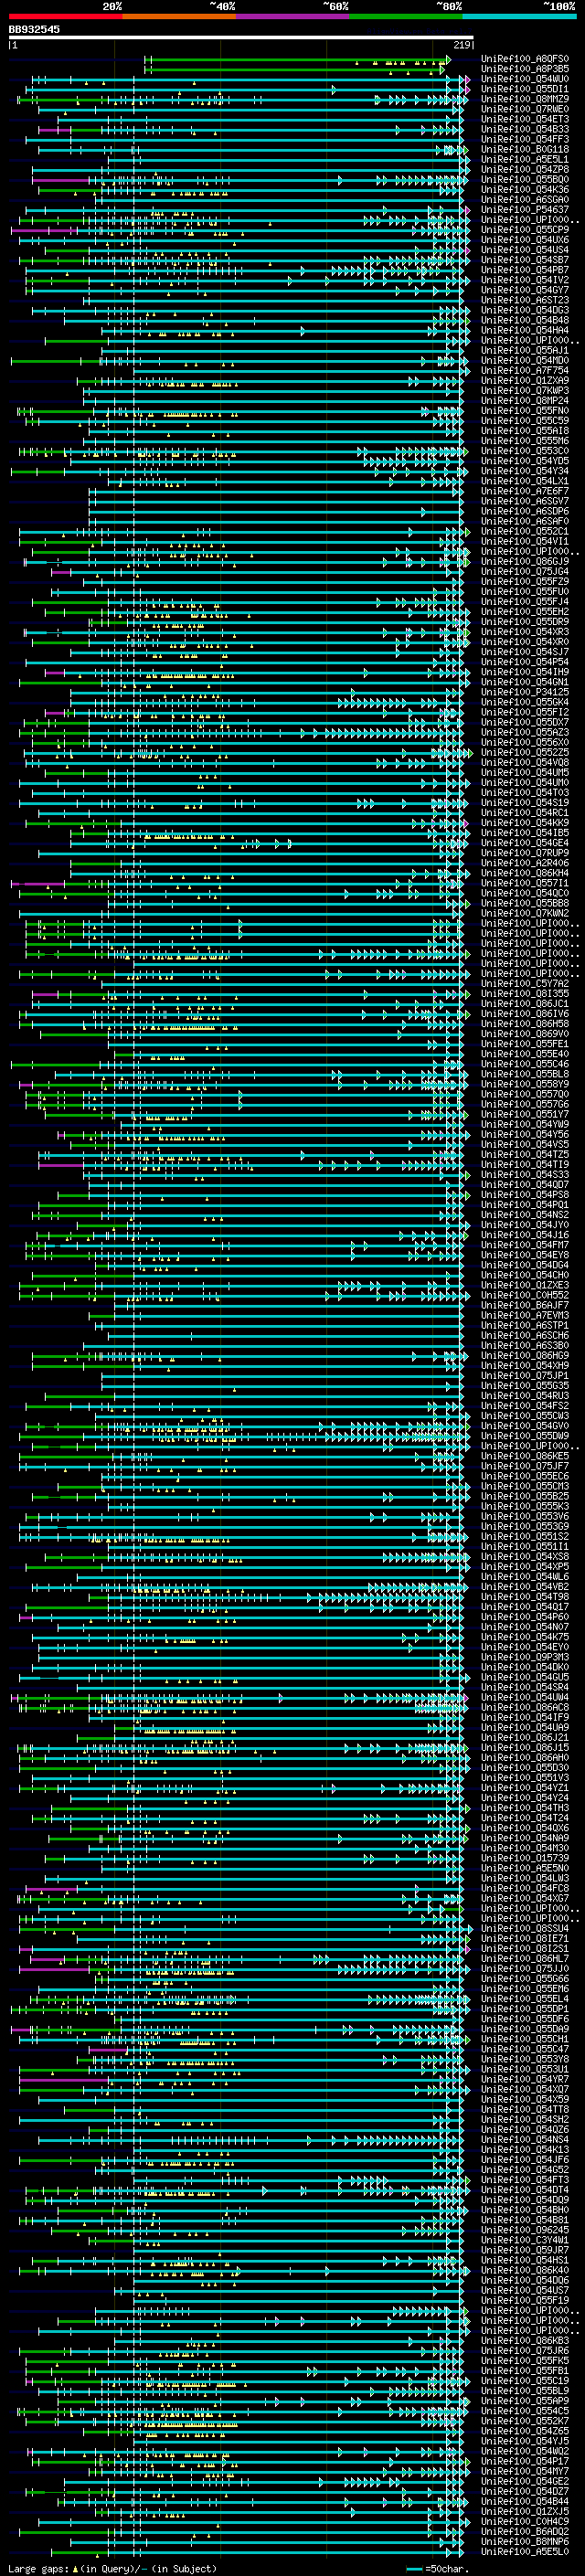This screenshot has width=585, height=2576.
Task: Open hit UniRef100_A8P3B5
Action: [524, 69]
